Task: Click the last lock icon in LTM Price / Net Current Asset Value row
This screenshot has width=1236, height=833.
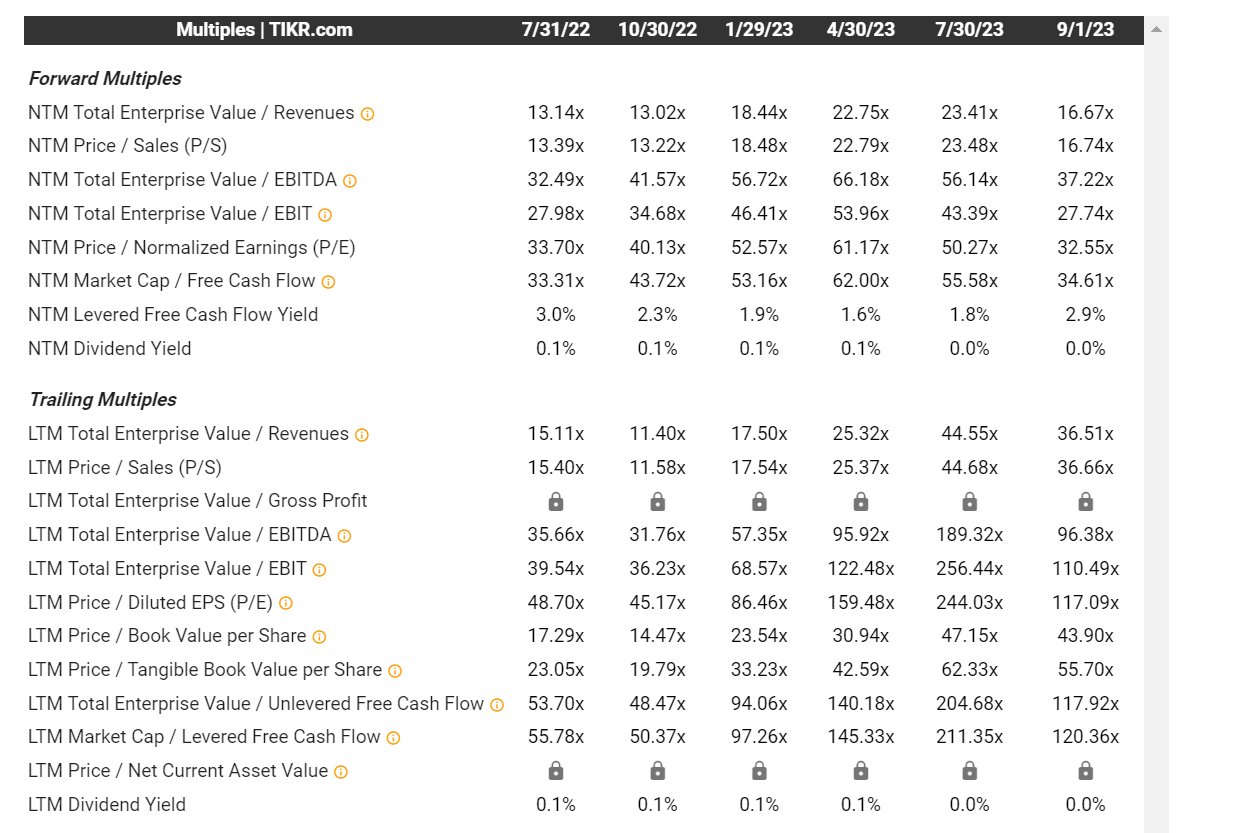Action: (x=1085, y=770)
